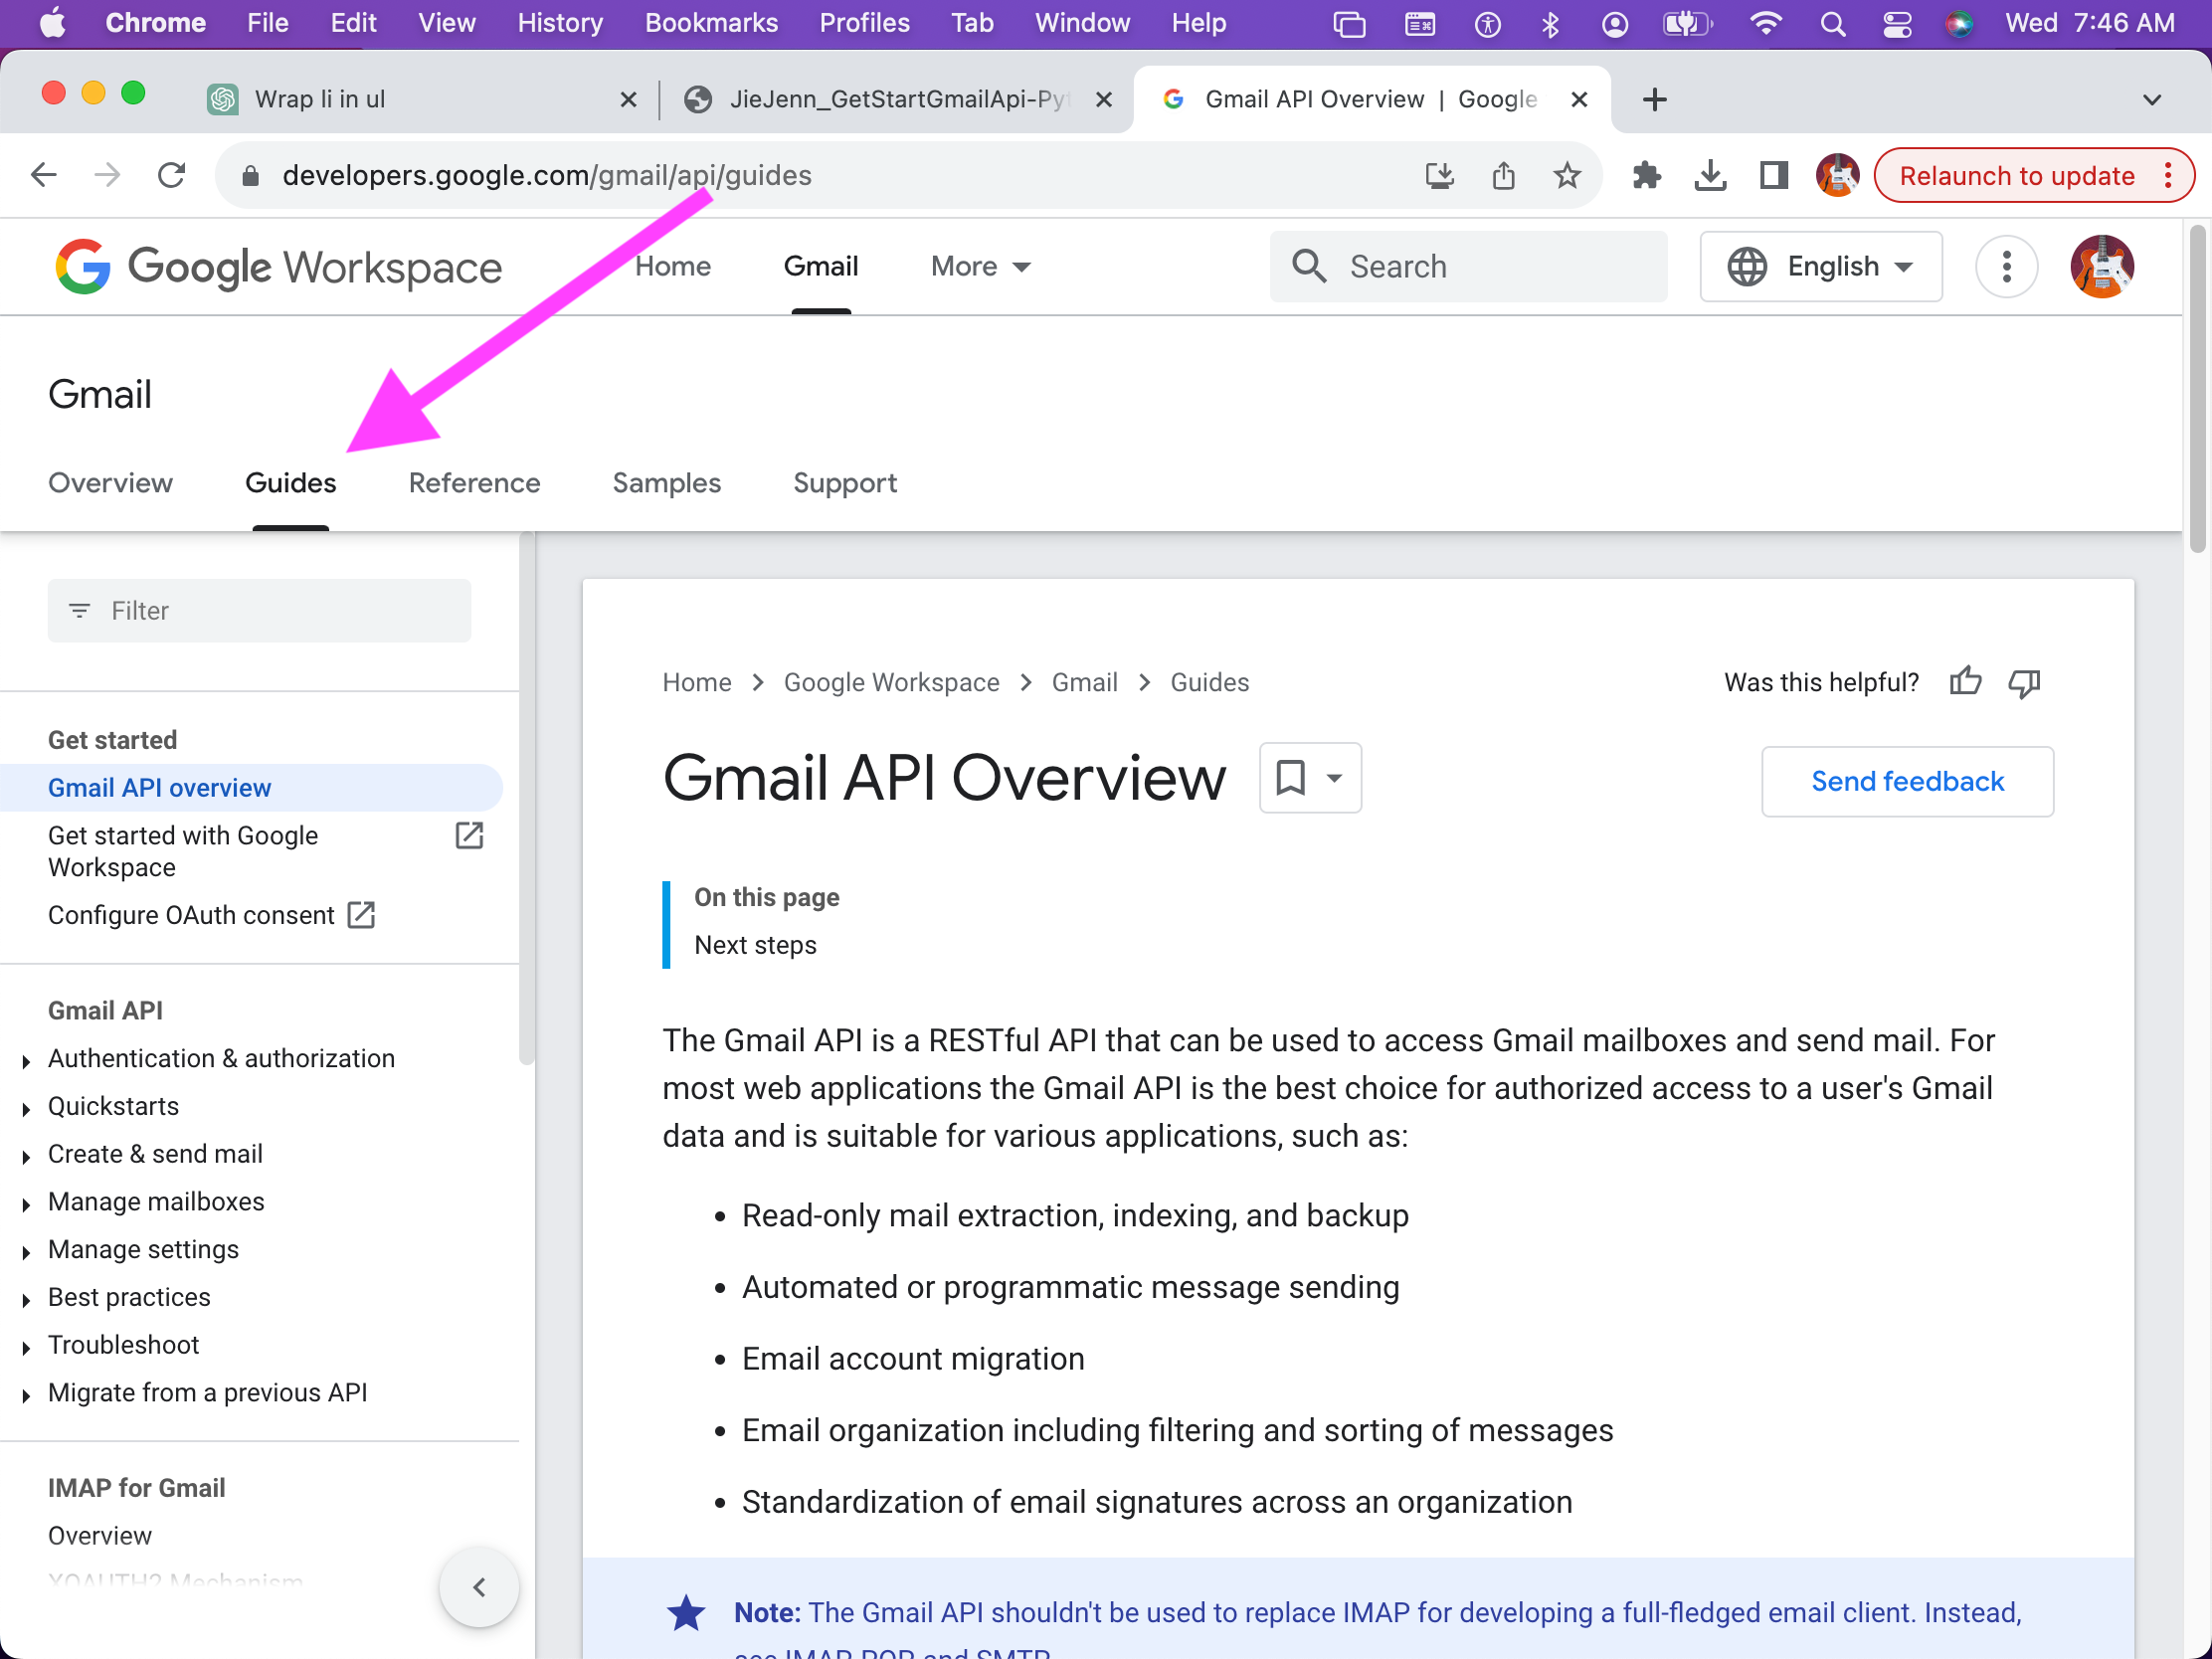Bookmark this page with the star icon

(x=1567, y=176)
